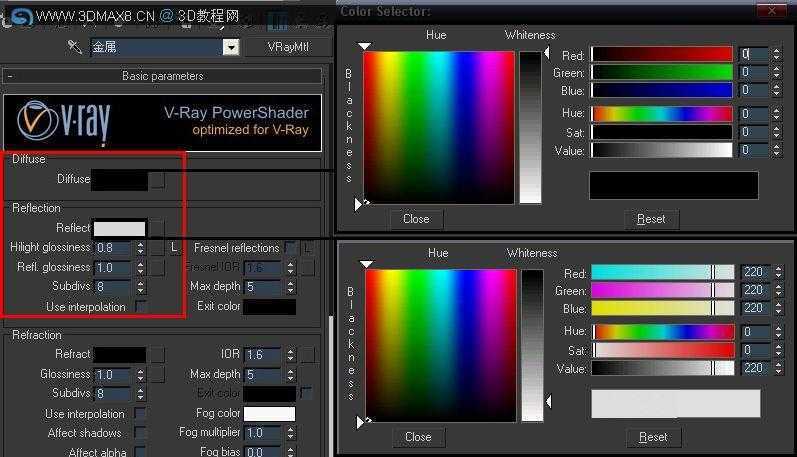Open the Reflect color swatch
Image resolution: width=797 pixels, height=457 pixels.
119,228
